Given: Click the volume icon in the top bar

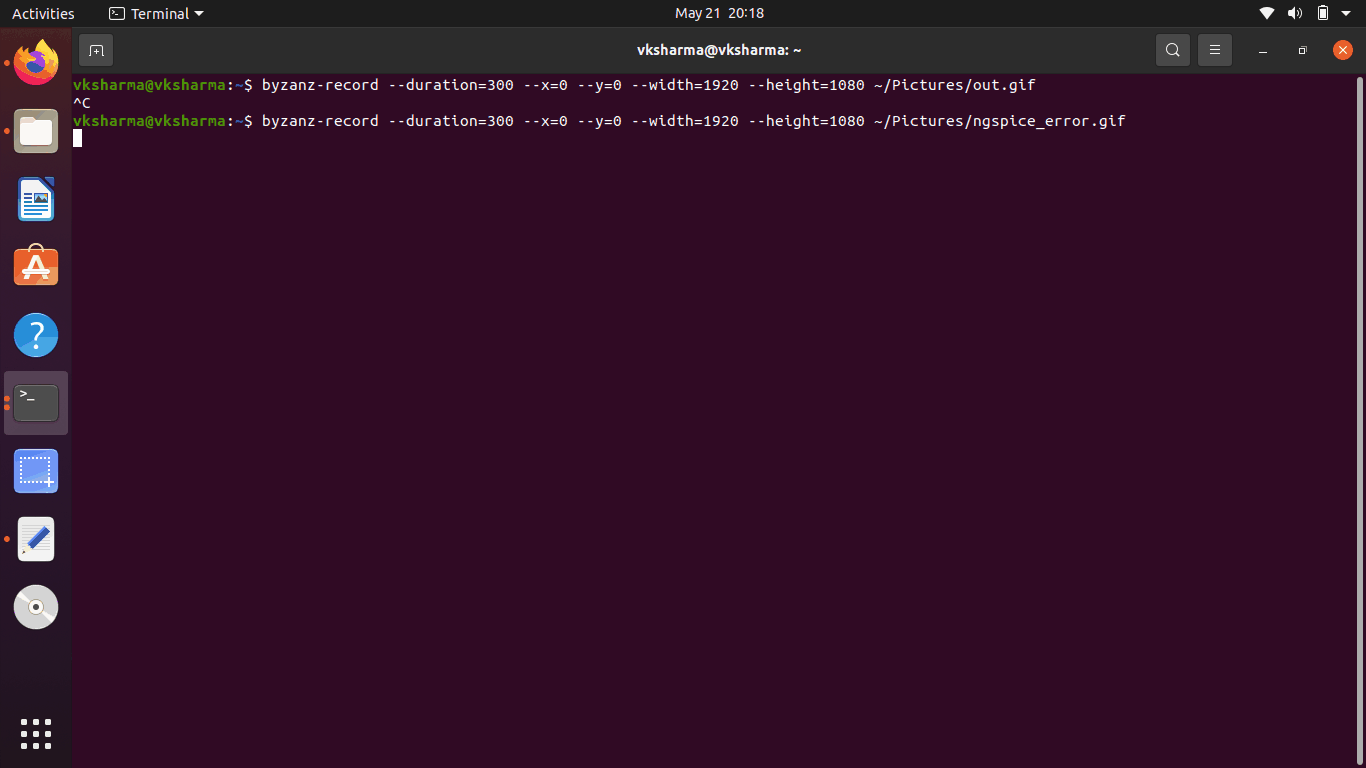Looking at the screenshot, I should [1294, 13].
